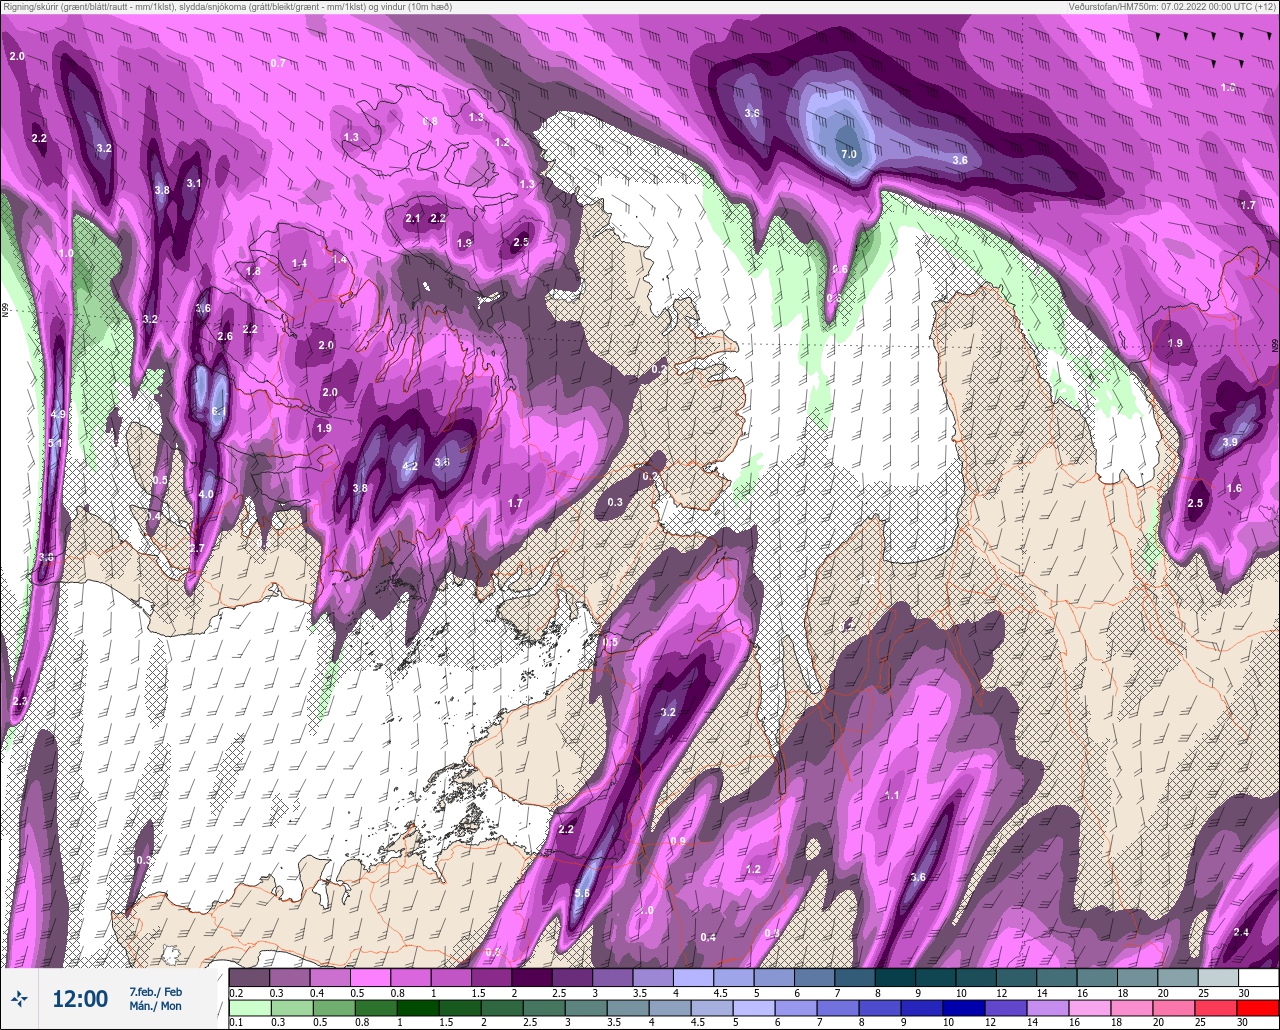
Task: Select the rain scale swatch between 16 and 18
Action: click(1091, 1007)
